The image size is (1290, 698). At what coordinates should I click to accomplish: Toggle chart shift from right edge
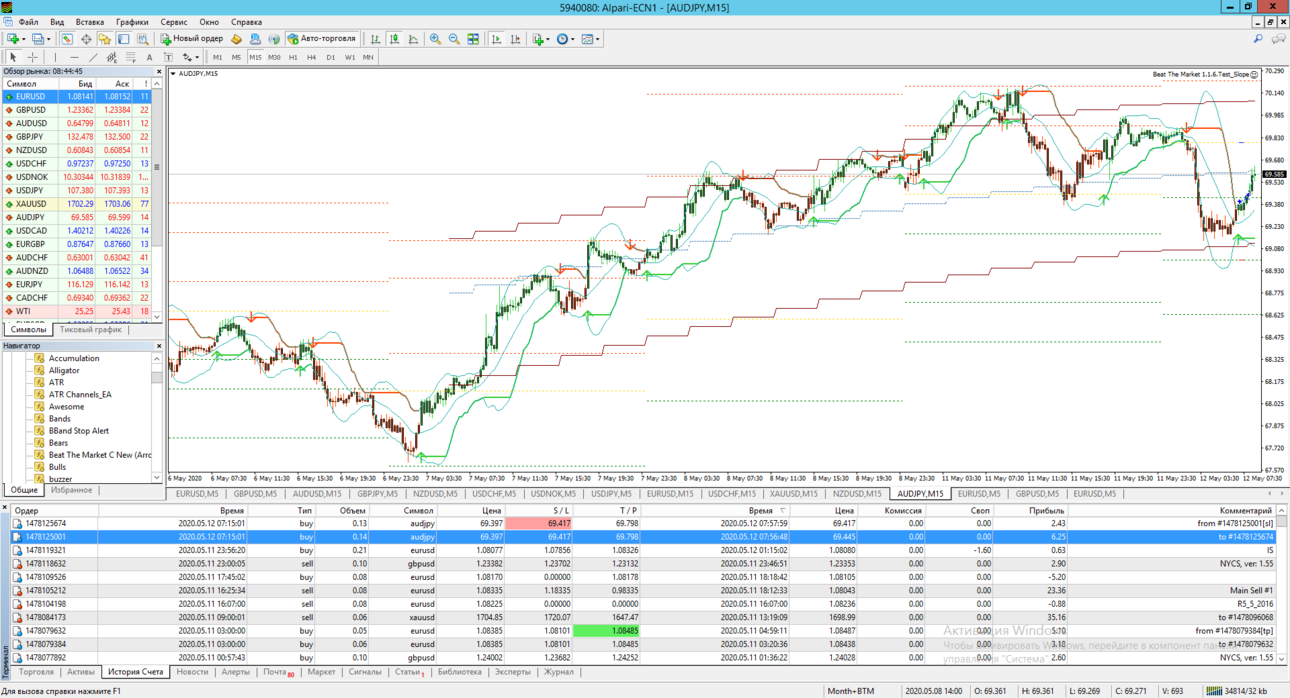(x=515, y=39)
